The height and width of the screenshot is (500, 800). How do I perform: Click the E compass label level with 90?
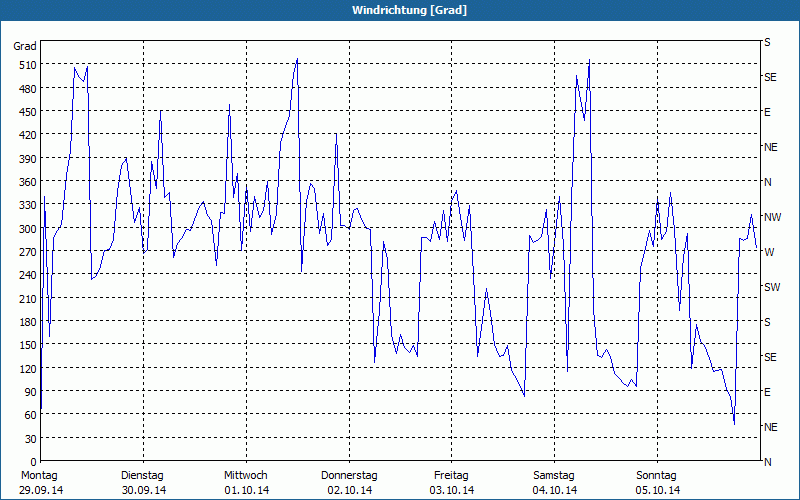click(767, 392)
